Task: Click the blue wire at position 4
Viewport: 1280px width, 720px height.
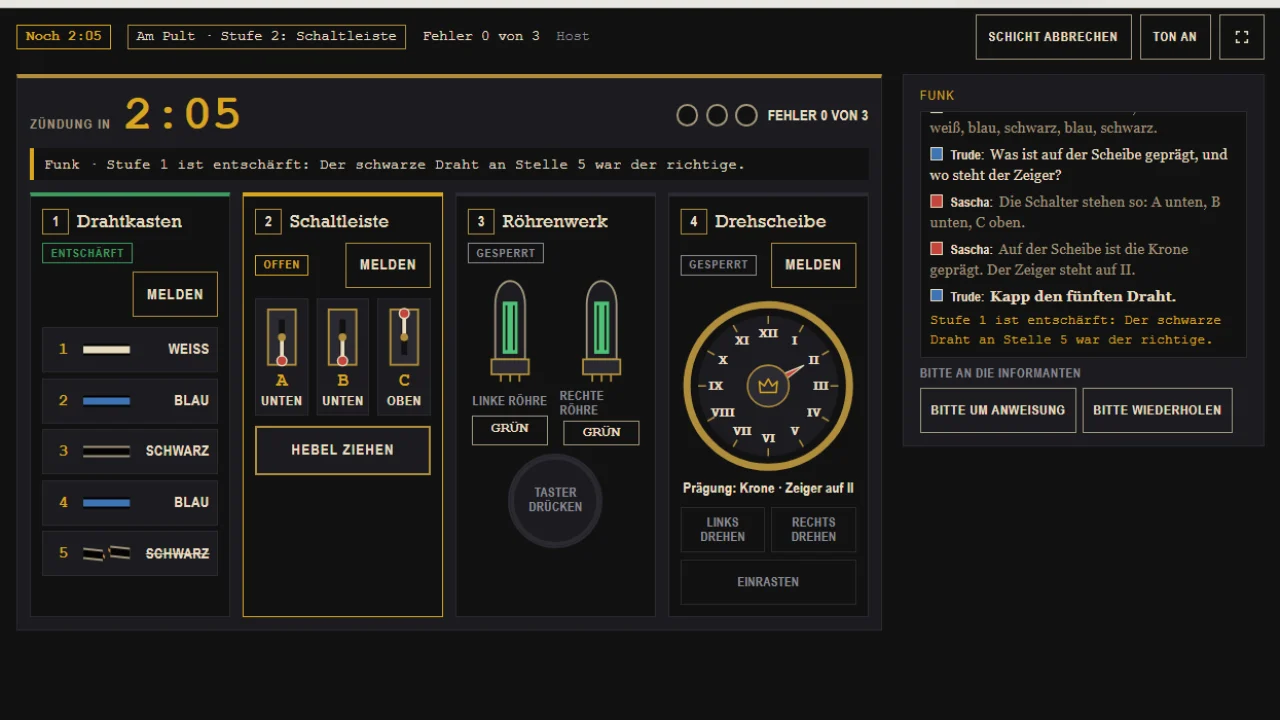Action: (x=130, y=502)
